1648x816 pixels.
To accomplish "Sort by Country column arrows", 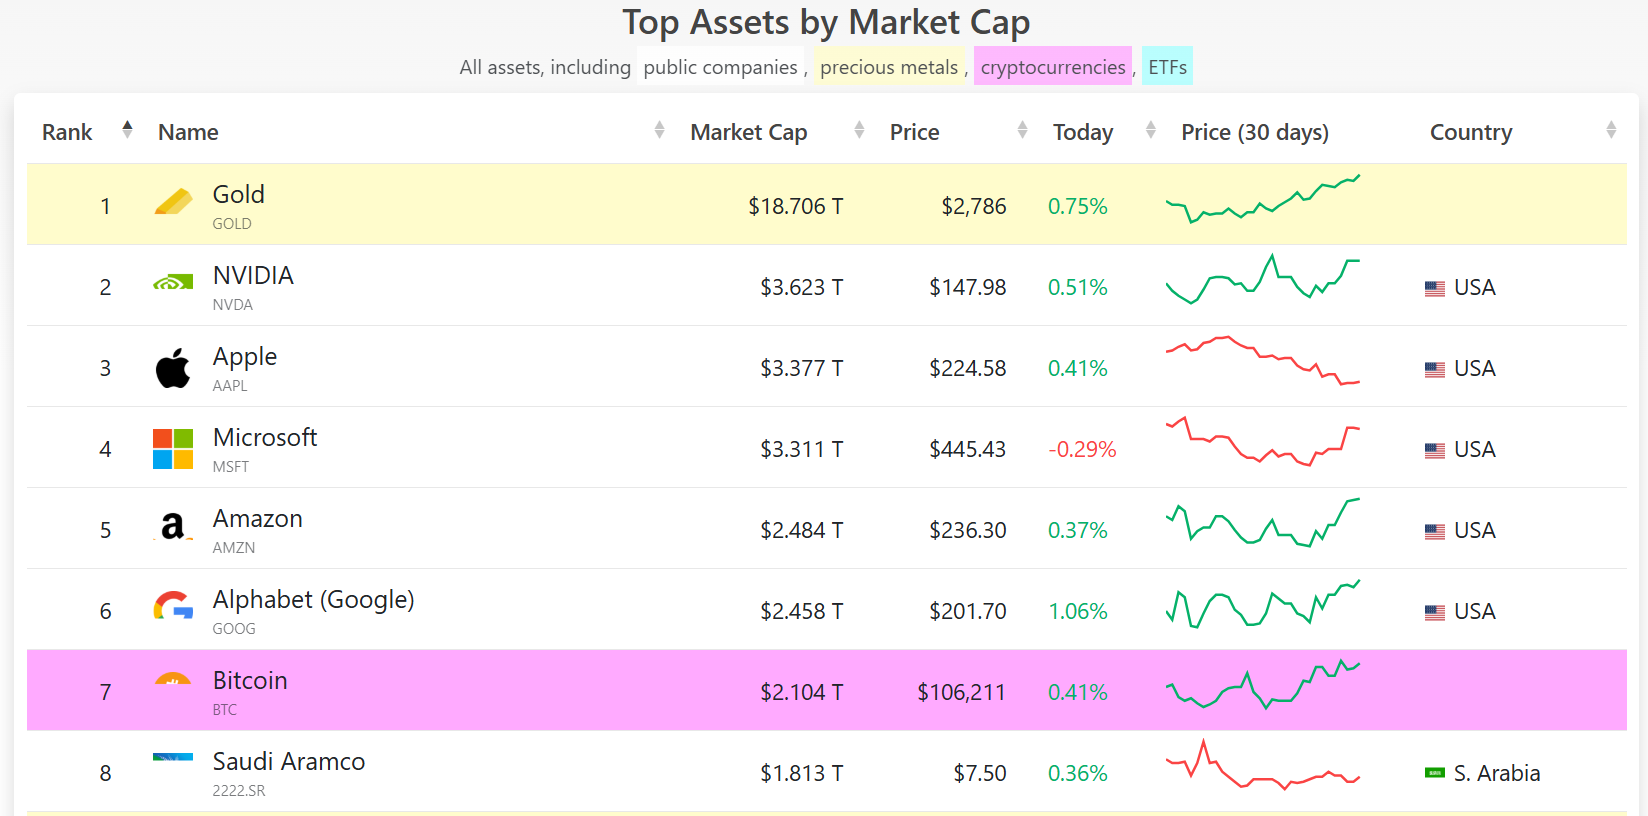I will (1611, 130).
